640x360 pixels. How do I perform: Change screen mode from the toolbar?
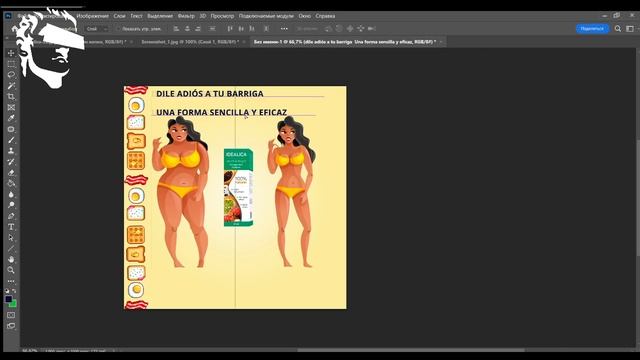tap(11, 326)
